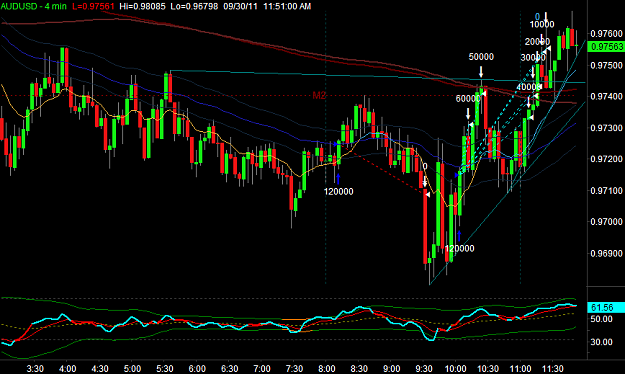Click the 10000 trade size label

[542, 24]
